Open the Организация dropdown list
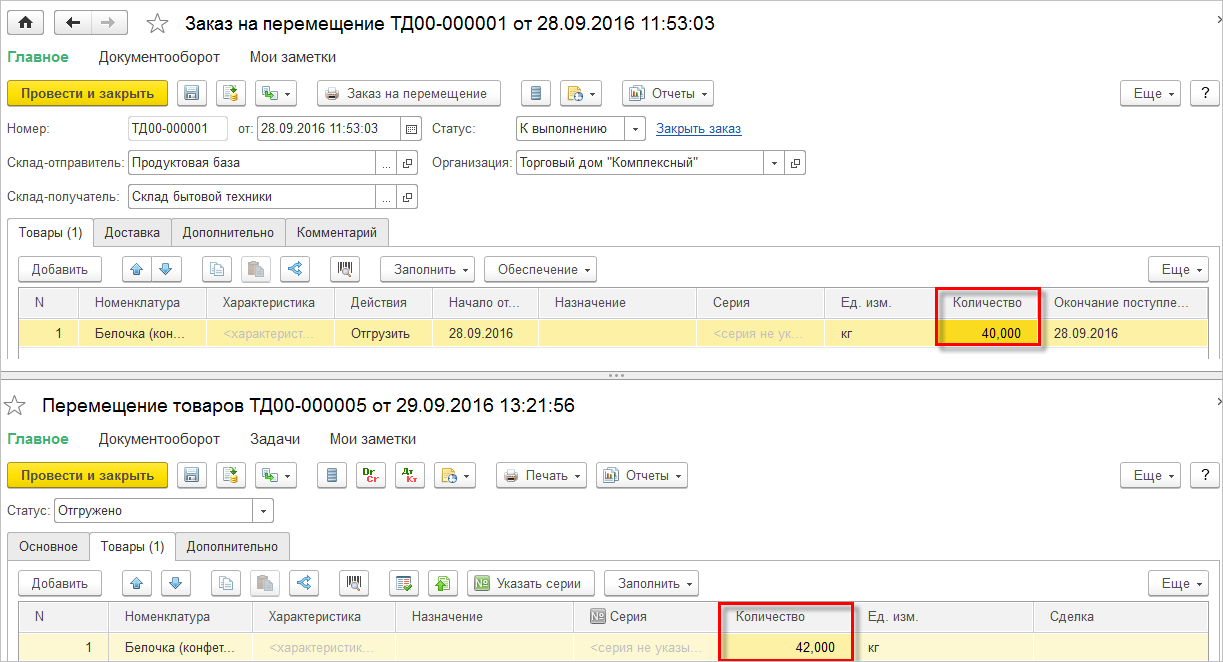The image size is (1223, 662). click(x=773, y=163)
